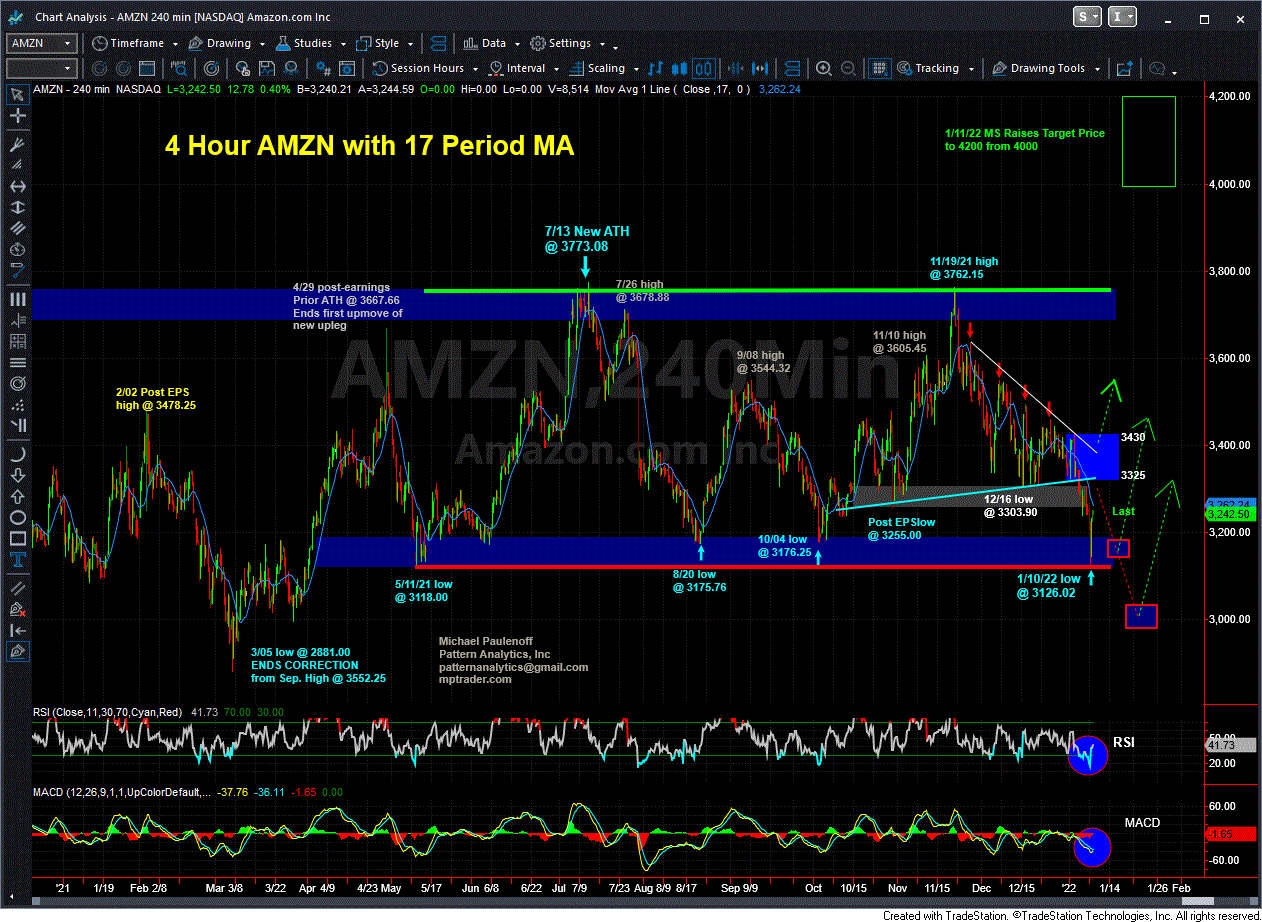Expand the Interval dropdown arrow
The height and width of the screenshot is (922, 1262).
[556, 69]
